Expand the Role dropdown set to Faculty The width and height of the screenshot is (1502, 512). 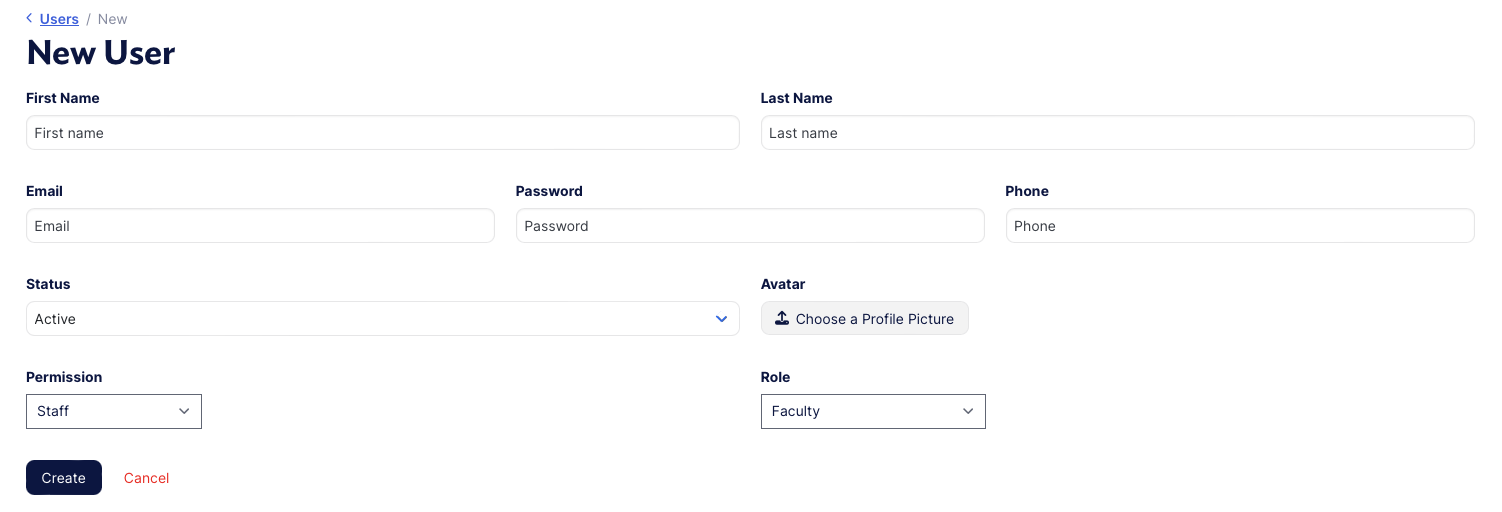coord(872,411)
